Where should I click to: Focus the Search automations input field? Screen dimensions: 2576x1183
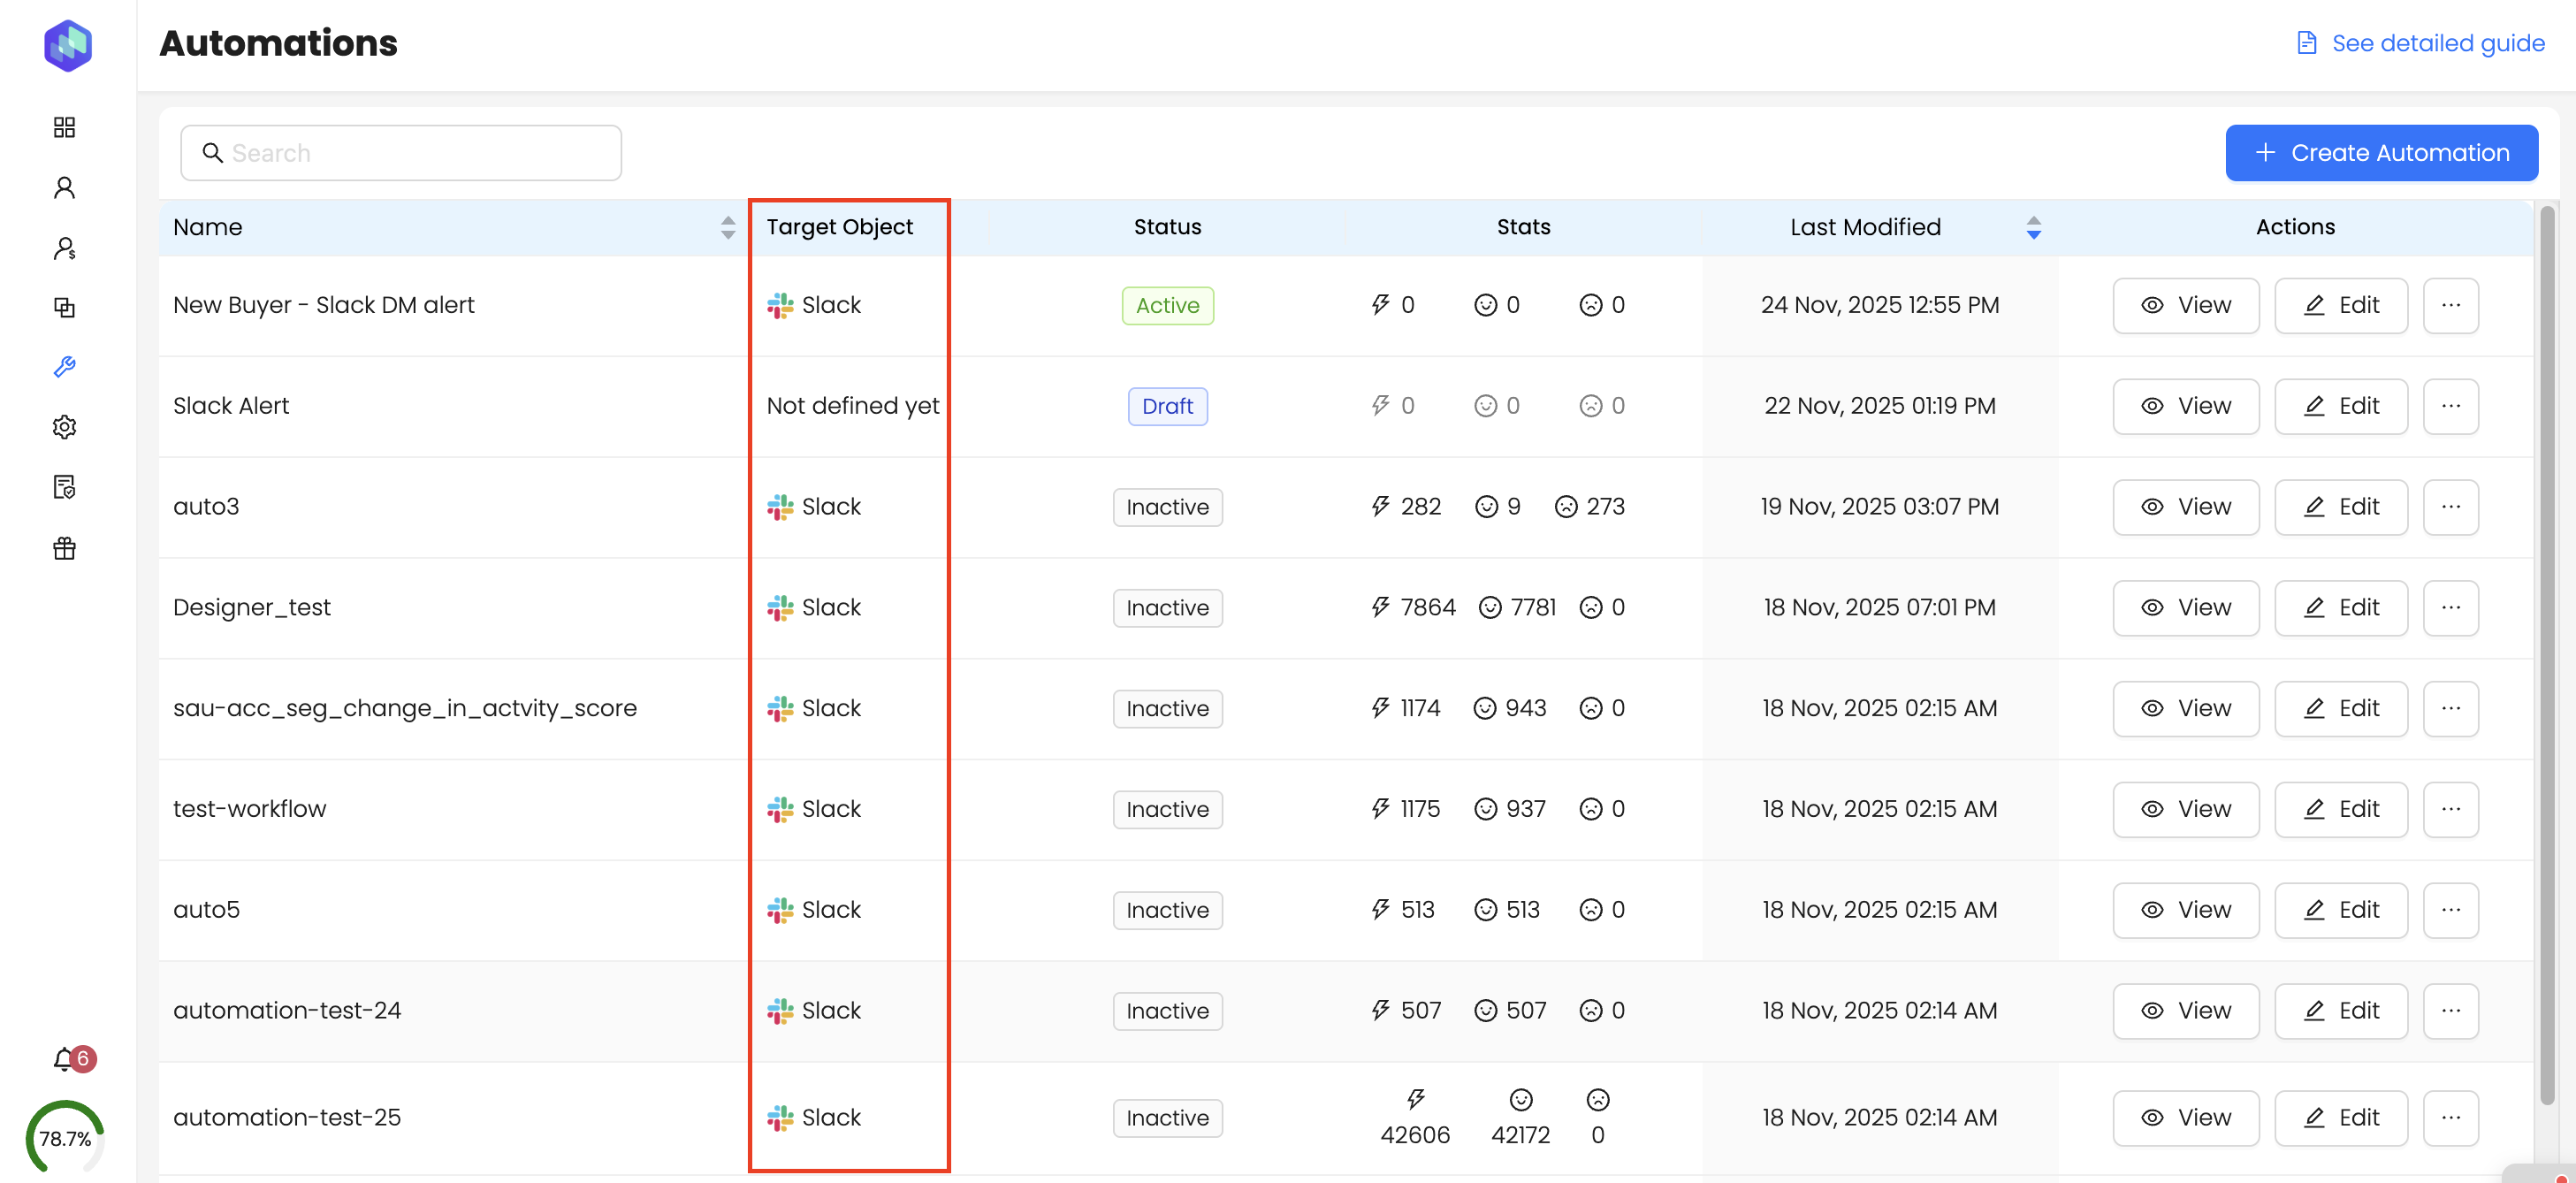click(400, 153)
